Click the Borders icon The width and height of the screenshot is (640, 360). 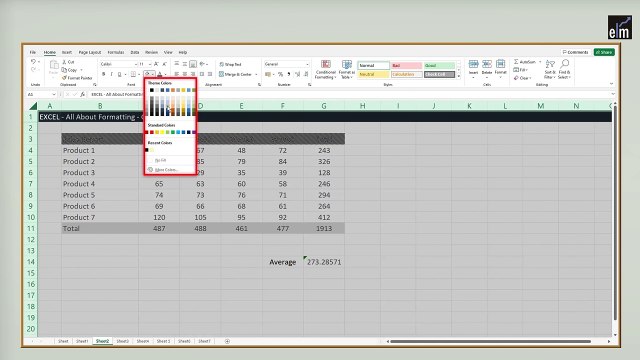coord(133,74)
